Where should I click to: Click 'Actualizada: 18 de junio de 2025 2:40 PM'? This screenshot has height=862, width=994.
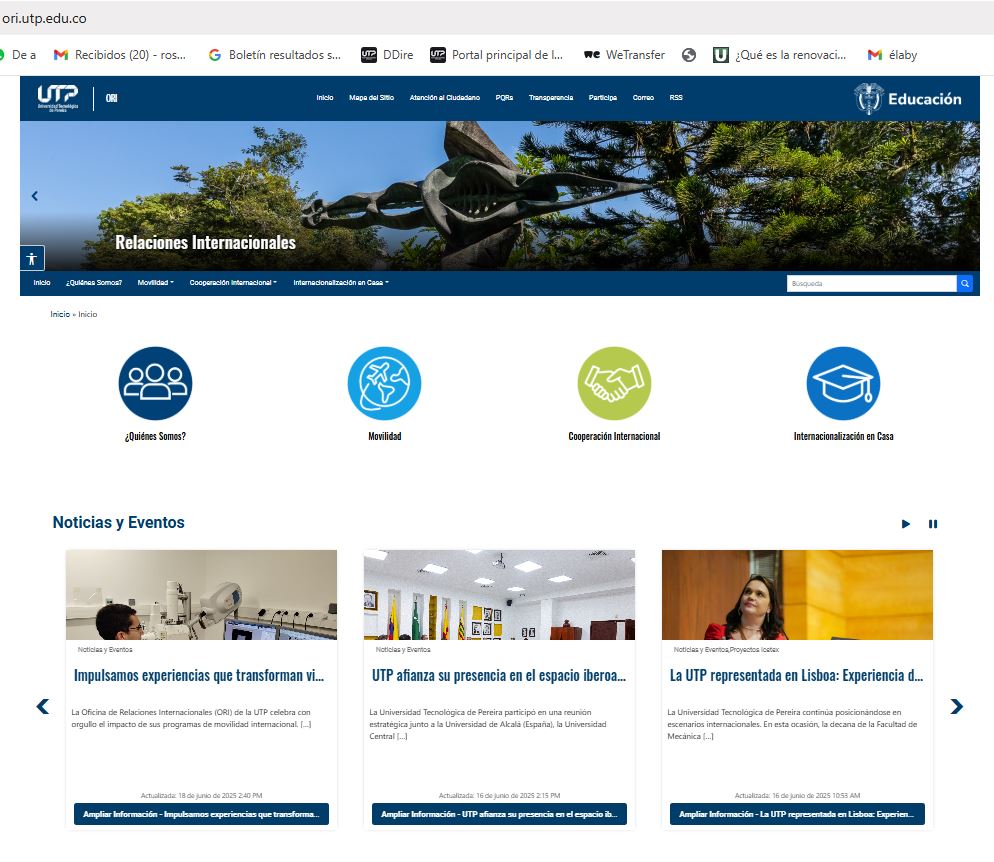click(x=202, y=795)
